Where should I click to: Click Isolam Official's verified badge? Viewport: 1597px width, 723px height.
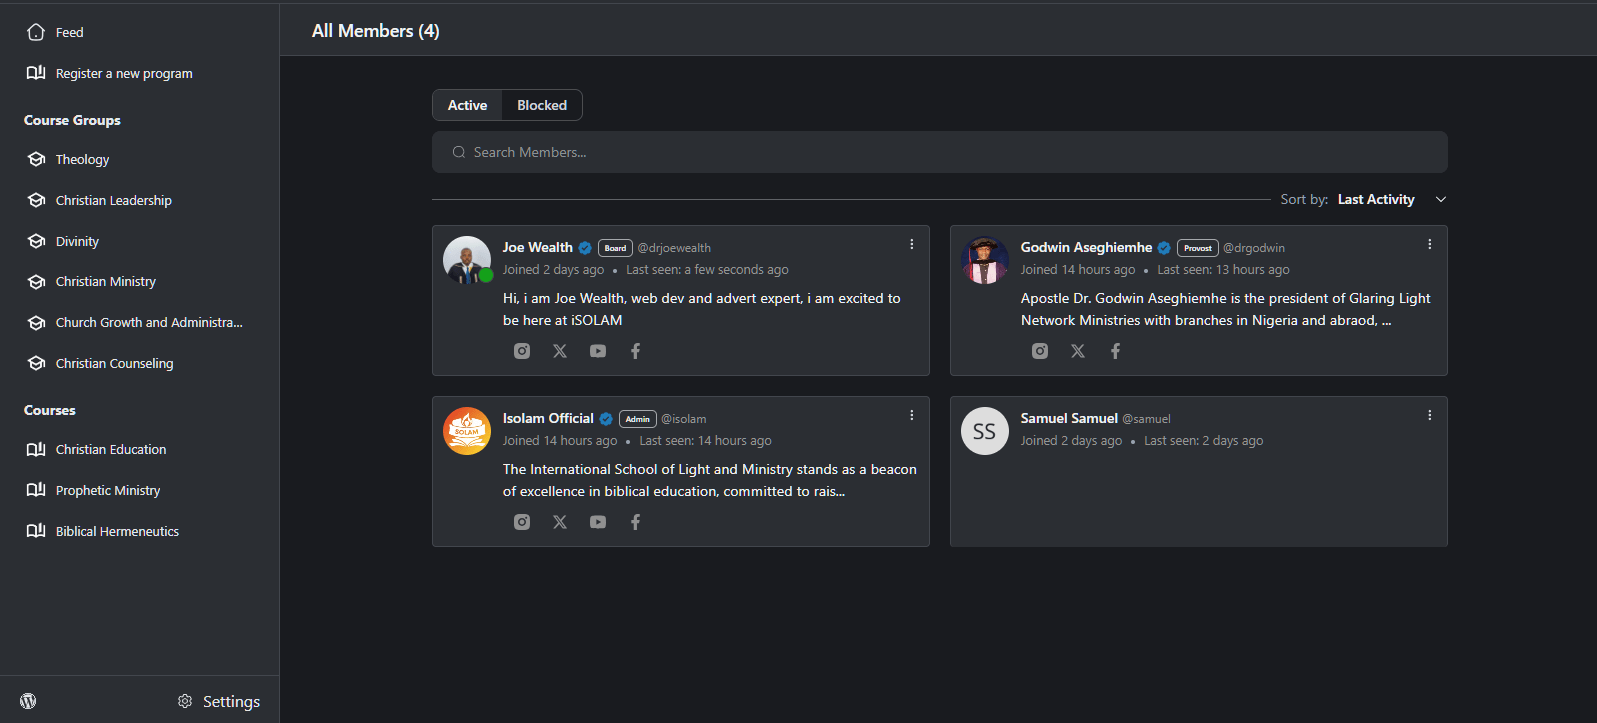[606, 419]
